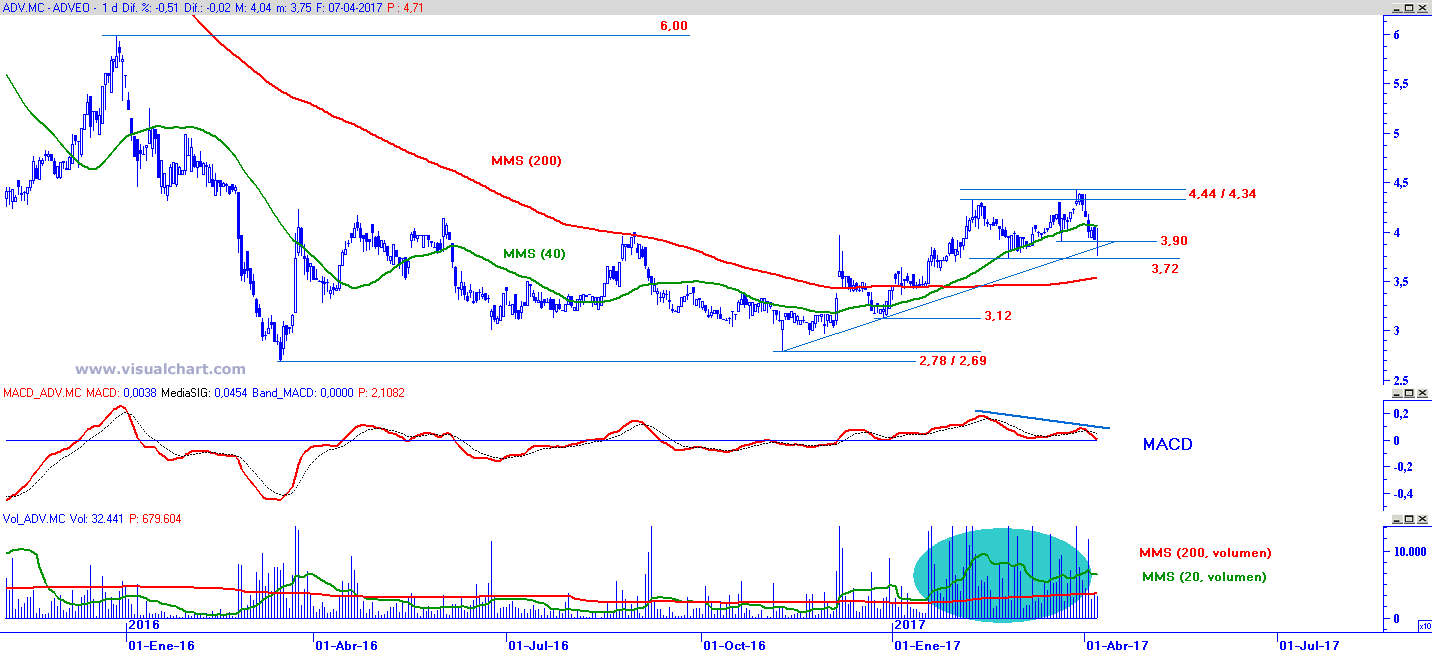Select the blue descending trendline over MACD
The height and width of the screenshot is (652, 1432).
(1041, 418)
